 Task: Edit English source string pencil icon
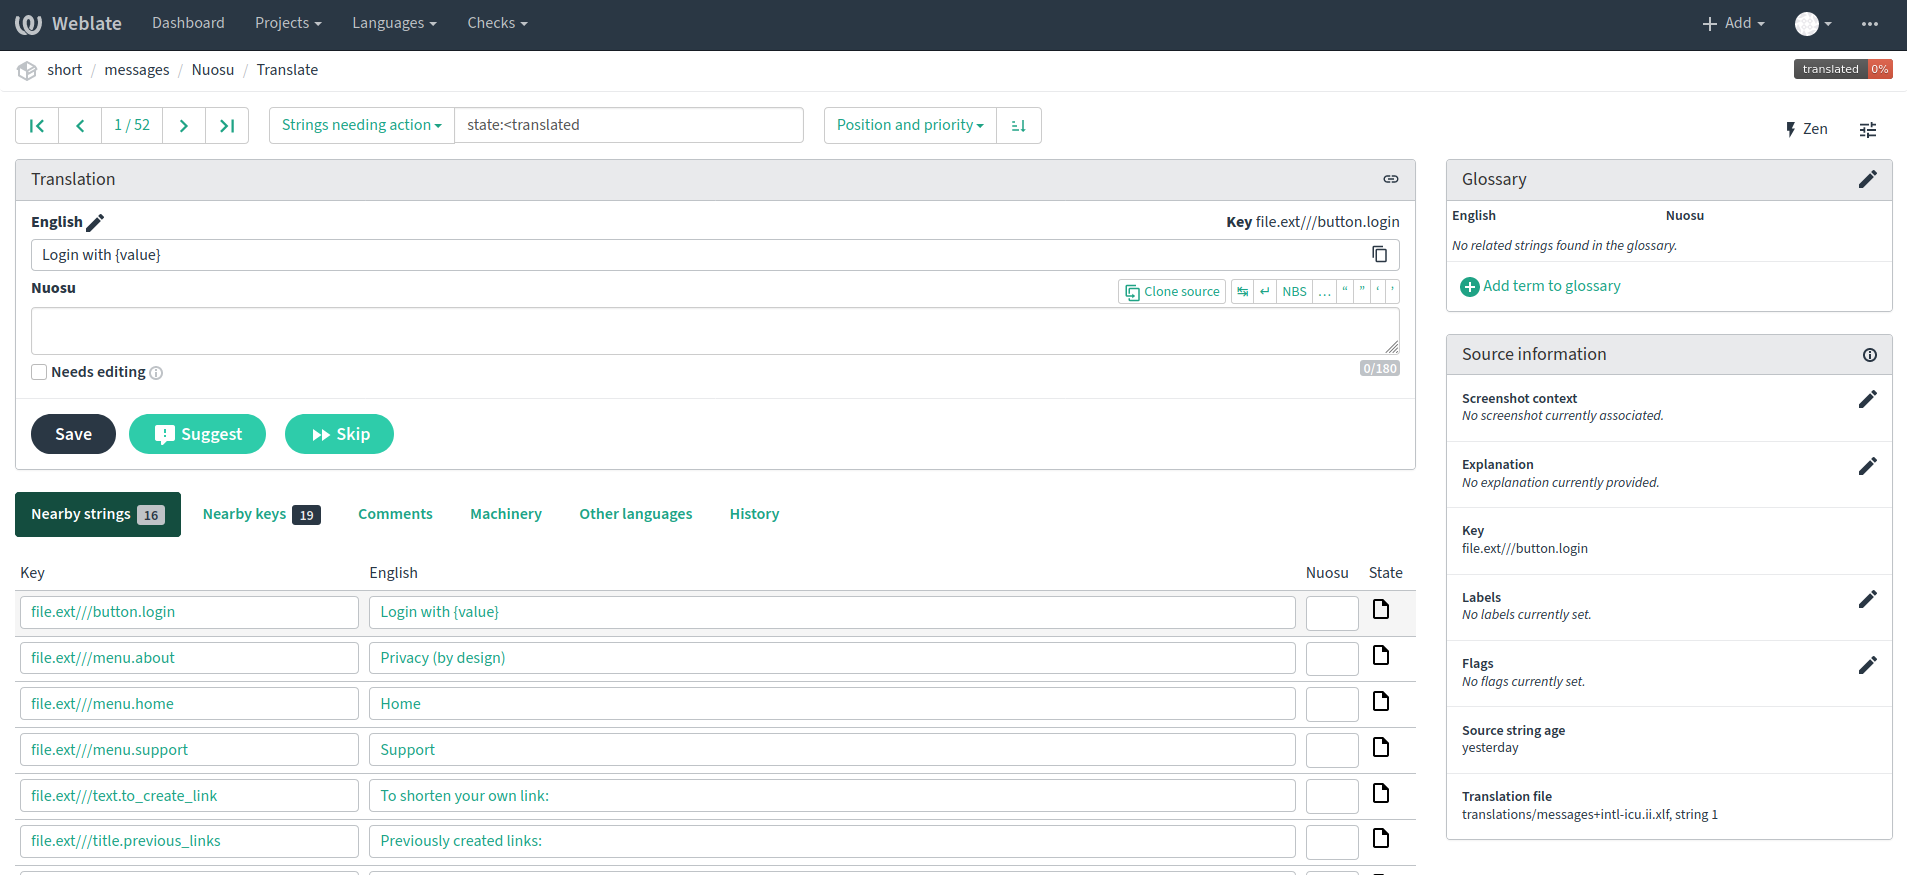pyautogui.click(x=96, y=222)
